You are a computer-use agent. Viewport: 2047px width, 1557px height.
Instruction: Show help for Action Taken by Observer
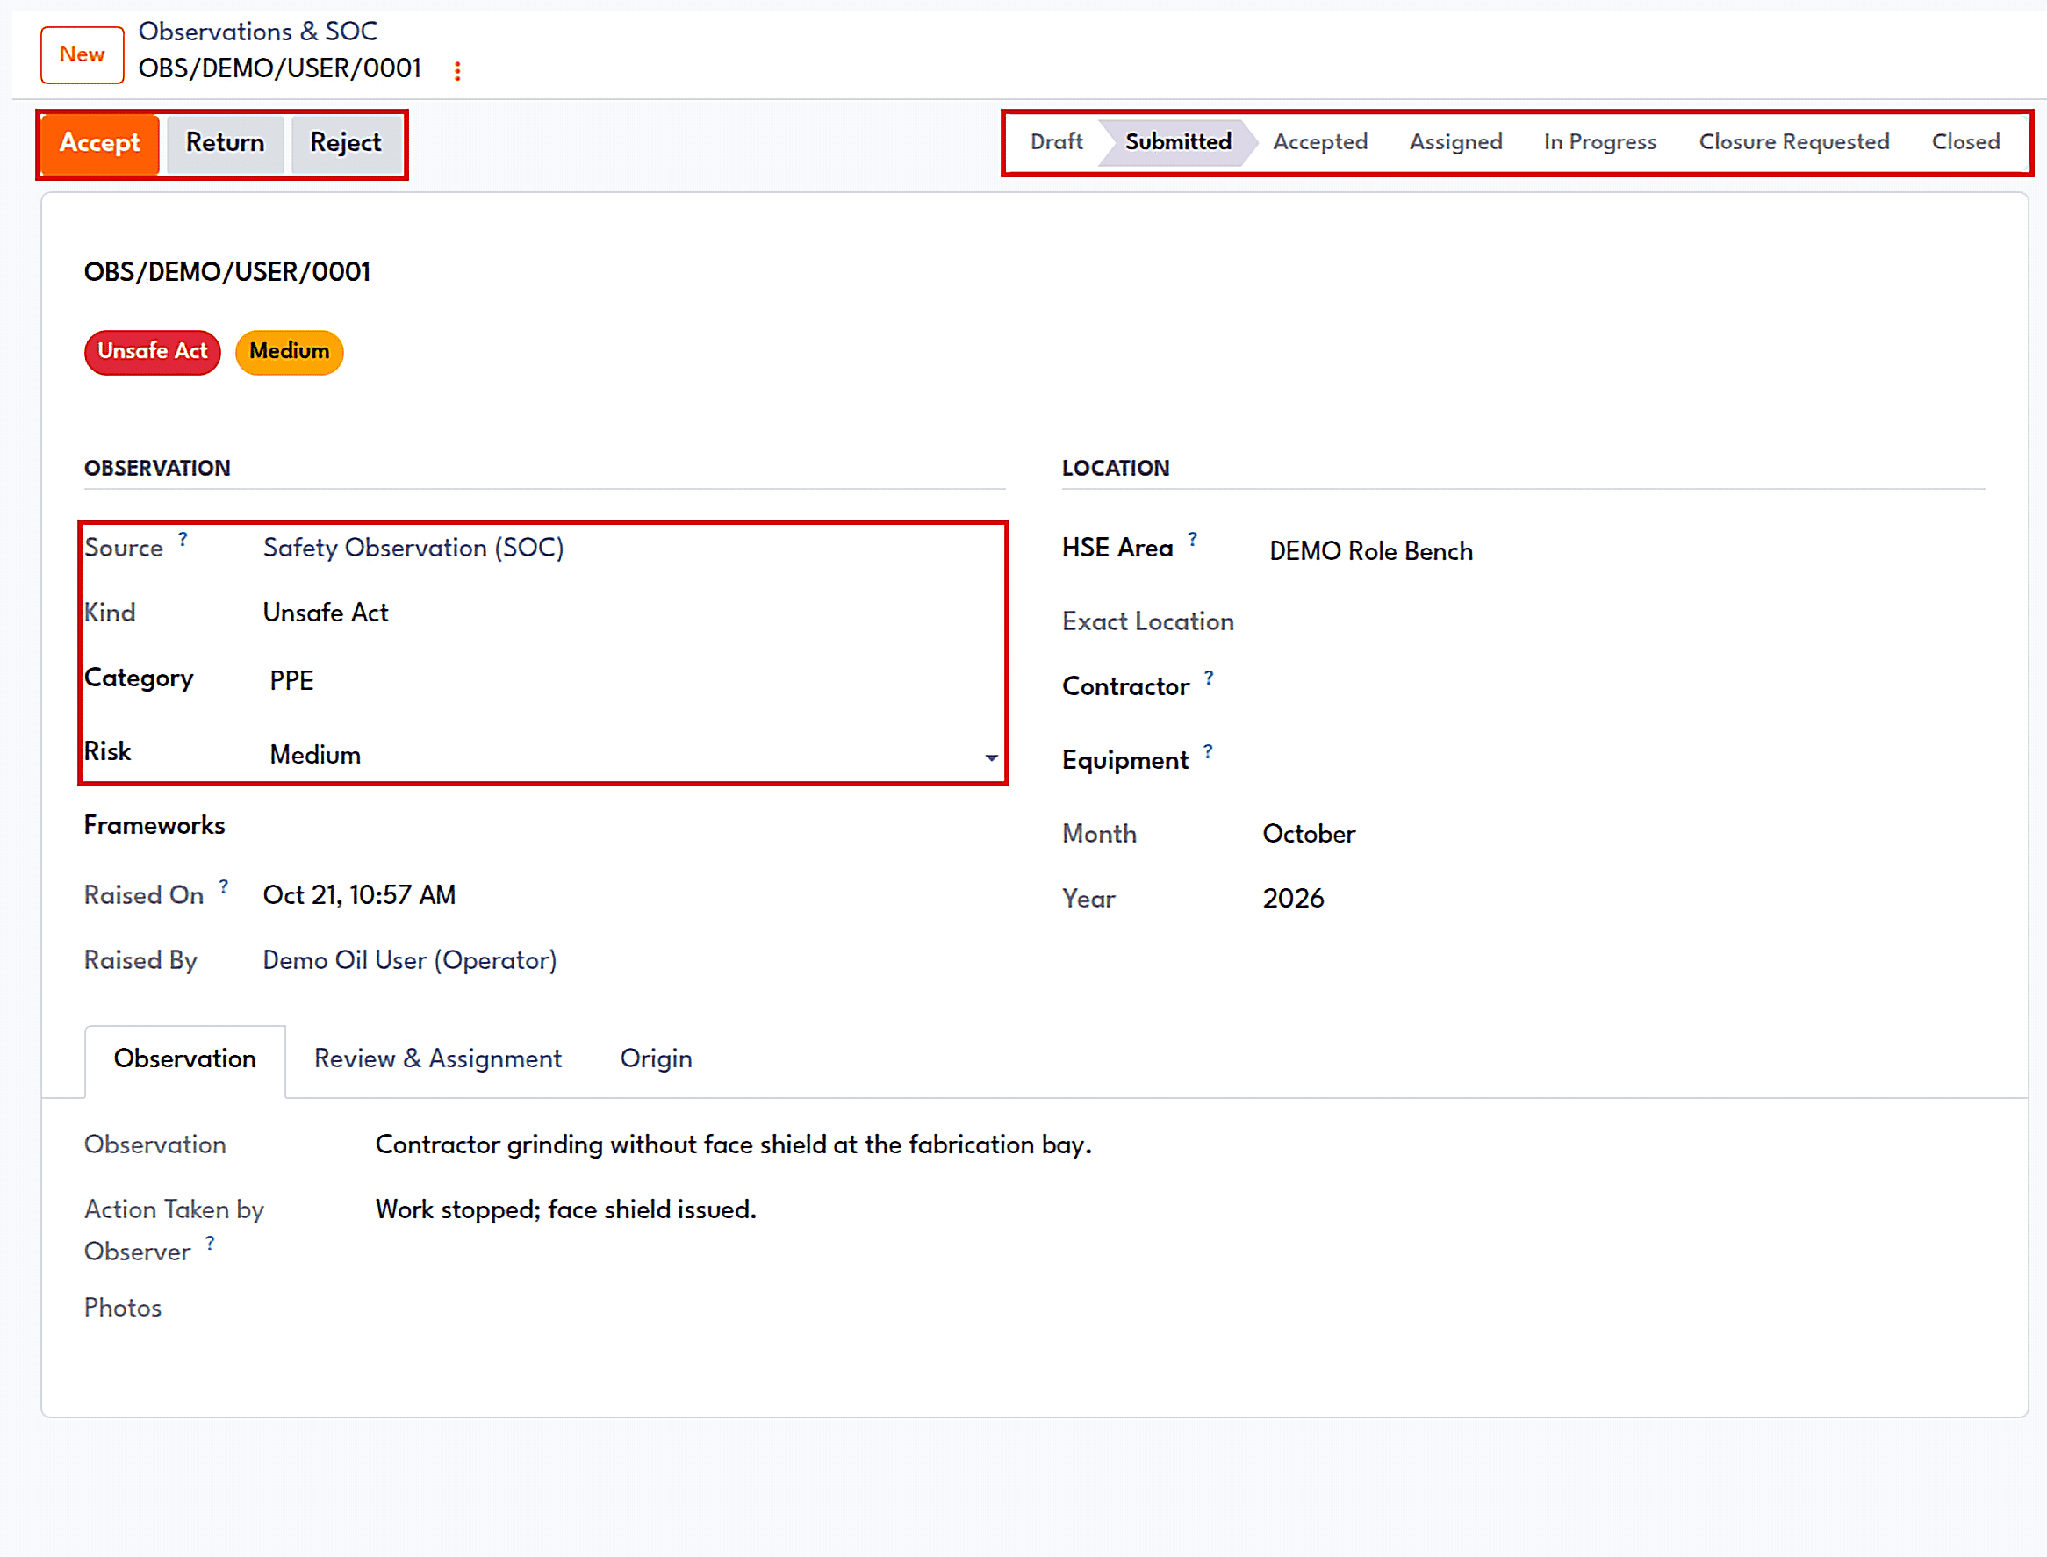coord(210,1243)
